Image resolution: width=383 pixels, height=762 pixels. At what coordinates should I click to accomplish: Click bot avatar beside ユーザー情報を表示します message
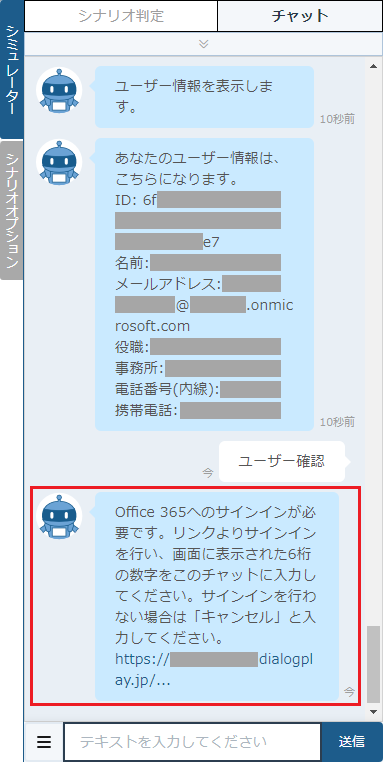click(59, 90)
